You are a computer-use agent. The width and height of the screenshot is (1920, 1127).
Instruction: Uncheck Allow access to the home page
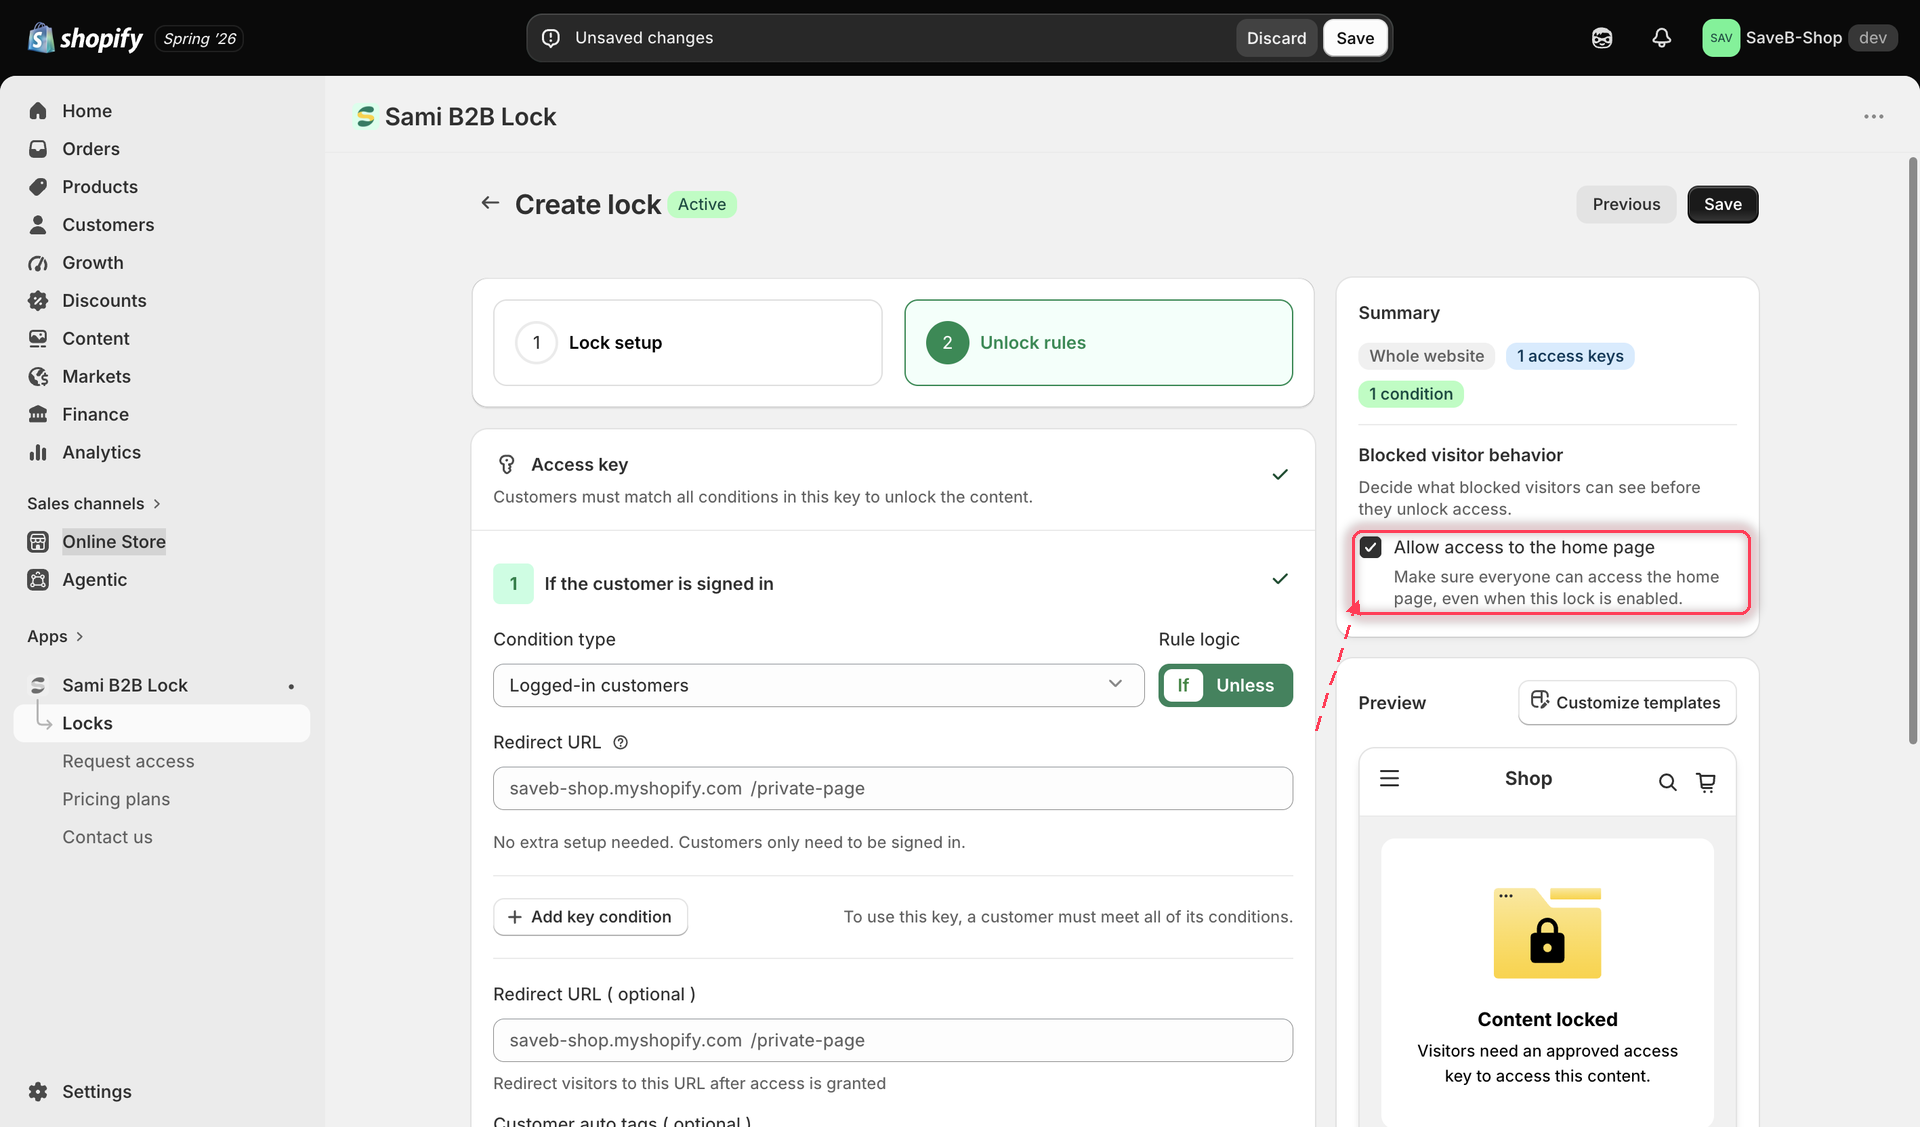tap(1370, 547)
